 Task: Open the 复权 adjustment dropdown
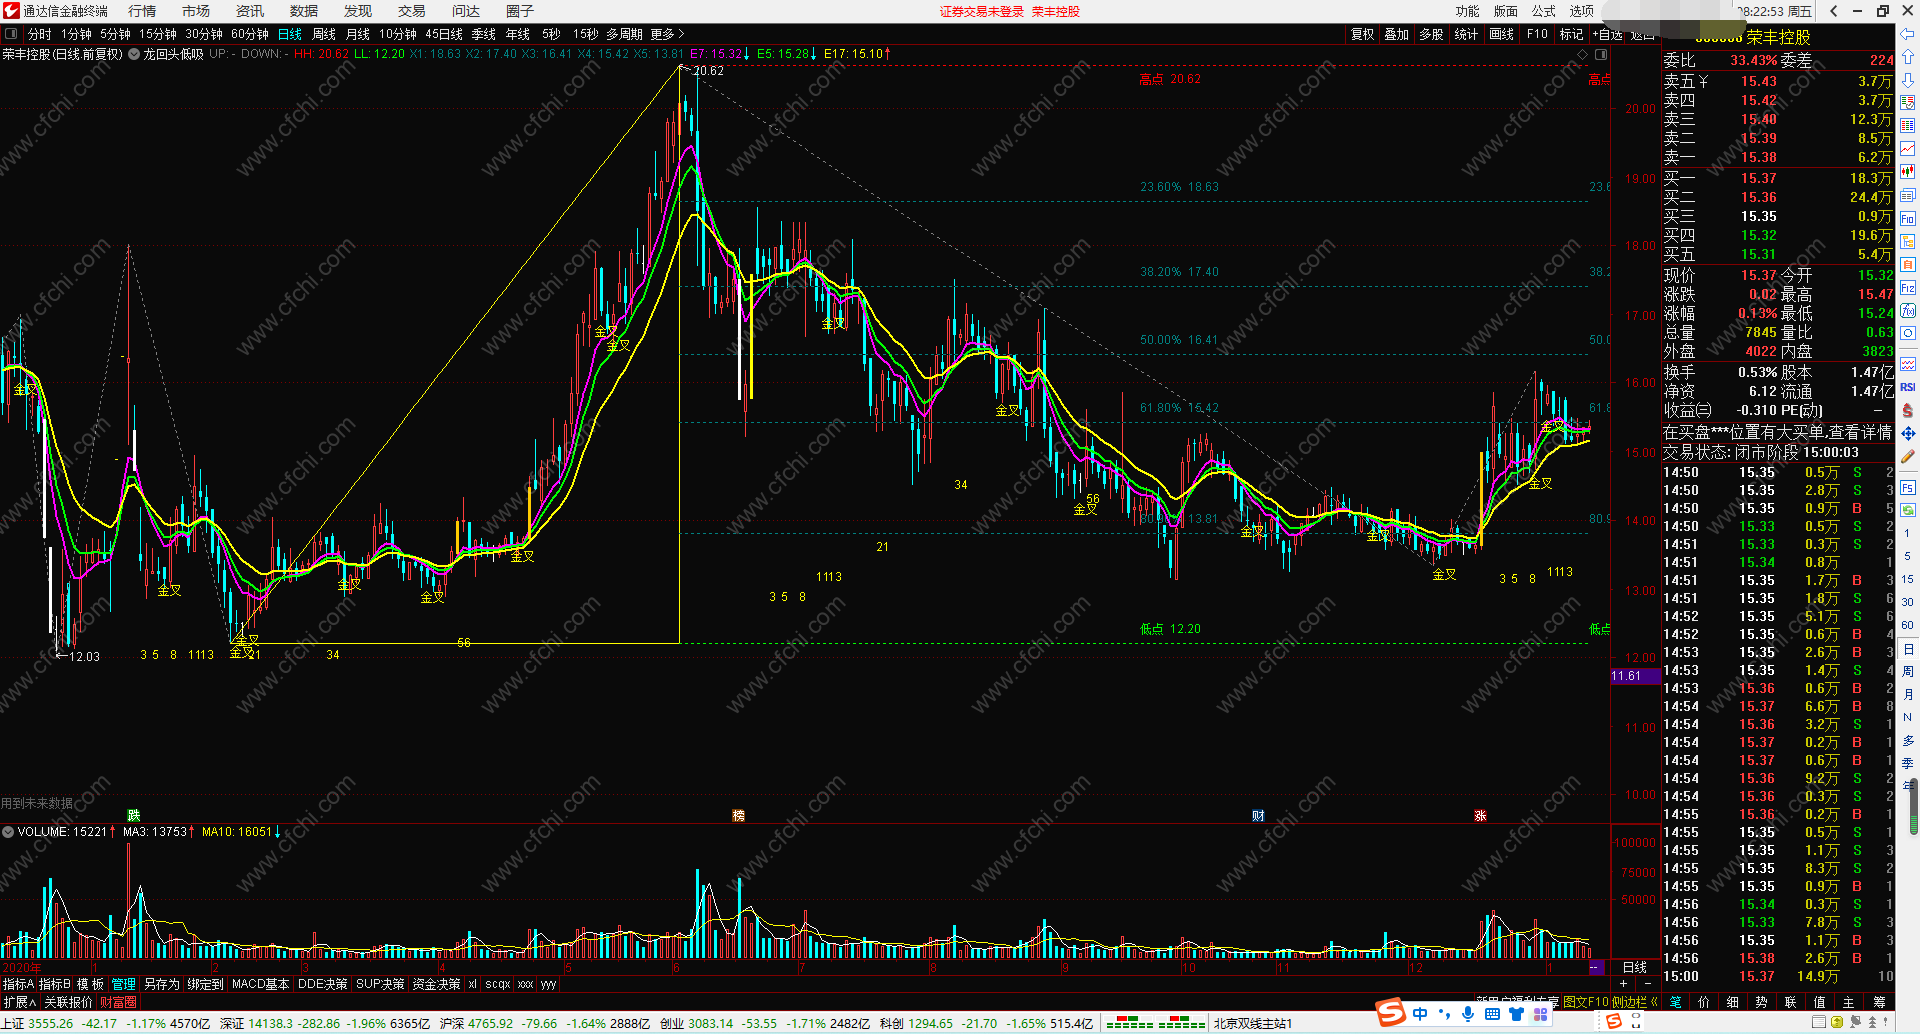coord(1363,34)
